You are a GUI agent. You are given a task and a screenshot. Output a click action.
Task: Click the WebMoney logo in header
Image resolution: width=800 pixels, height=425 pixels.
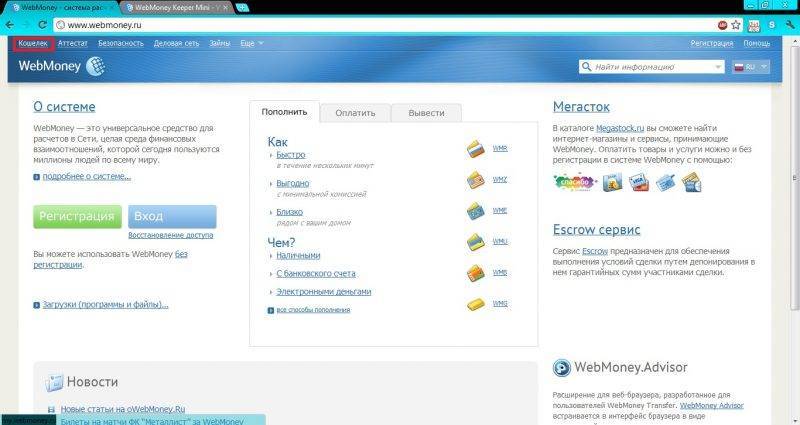pos(61,66)
